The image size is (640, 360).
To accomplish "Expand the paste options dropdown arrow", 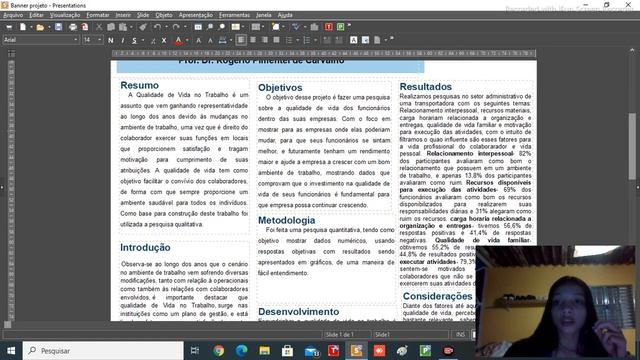I will (131, 27).
